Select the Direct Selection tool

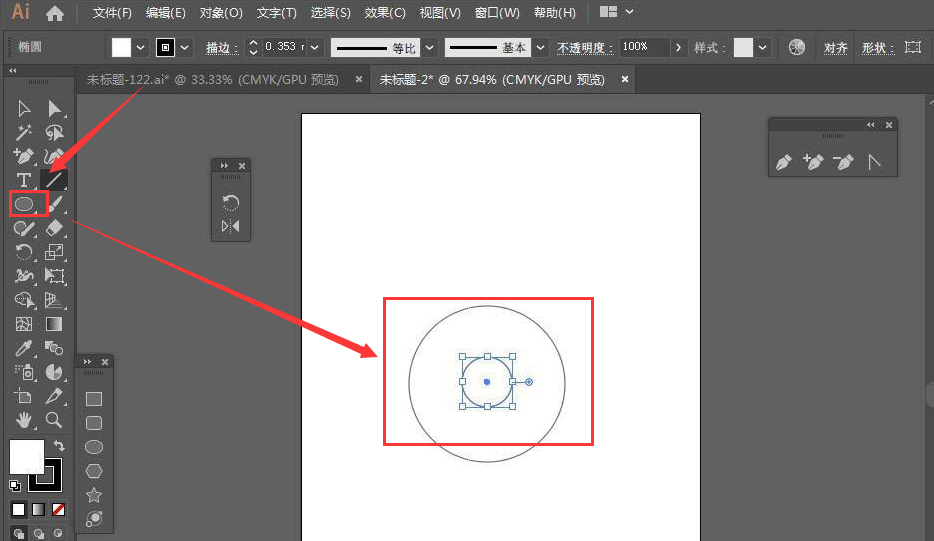(x=54, y=108)
